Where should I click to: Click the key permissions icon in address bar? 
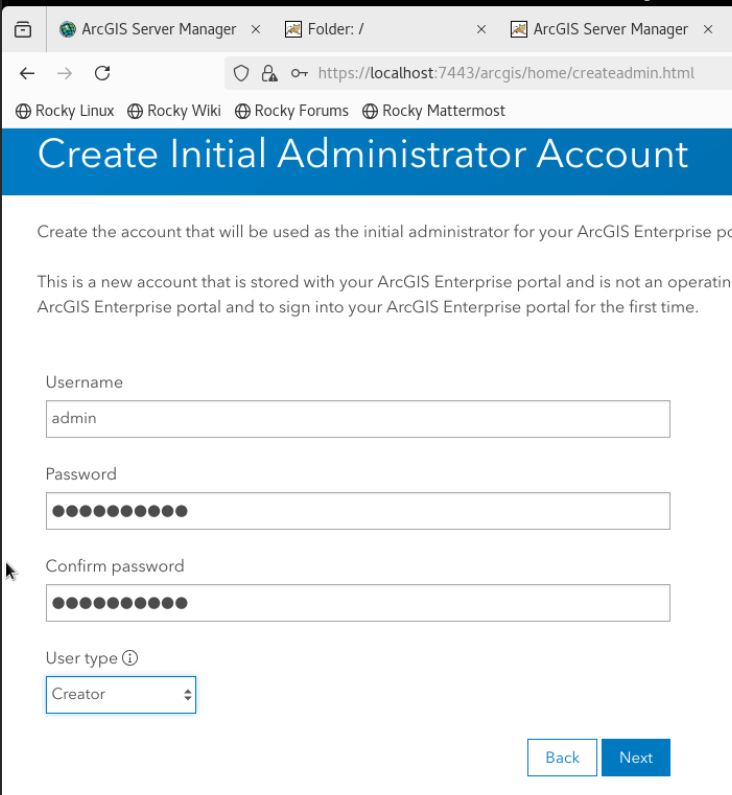click(x=299, y=74)
